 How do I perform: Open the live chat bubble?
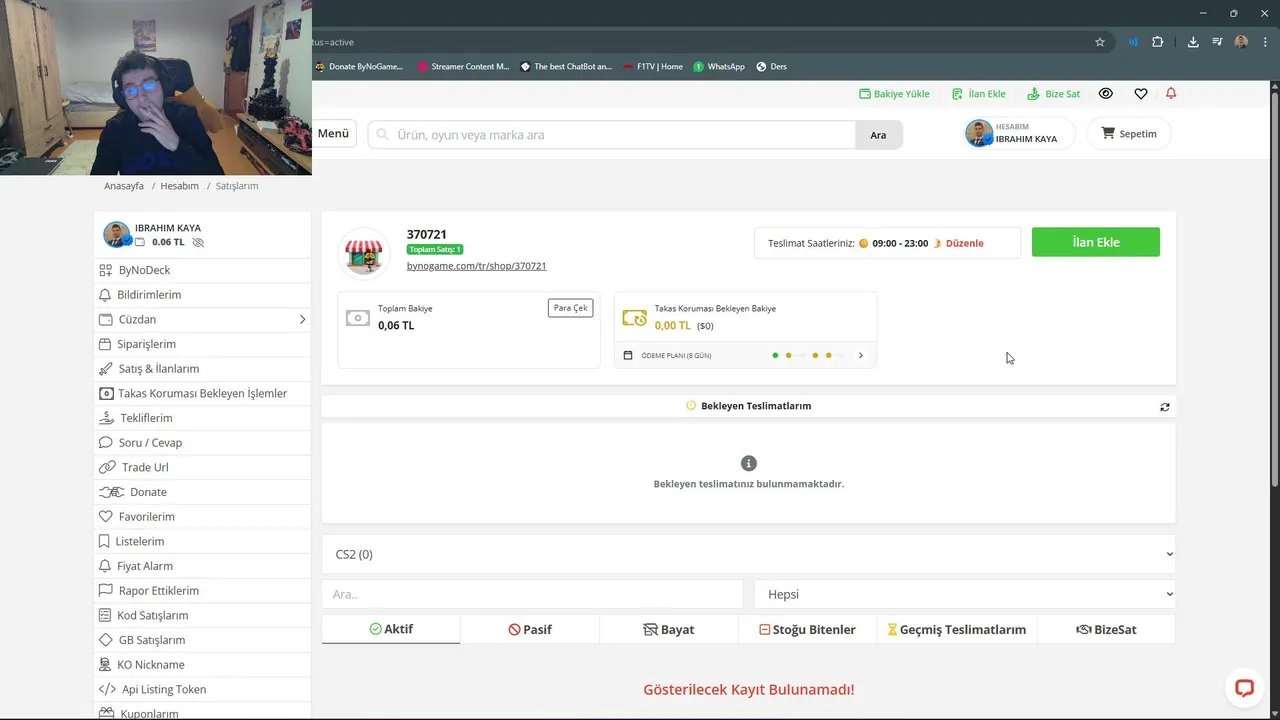(1244, 688)
